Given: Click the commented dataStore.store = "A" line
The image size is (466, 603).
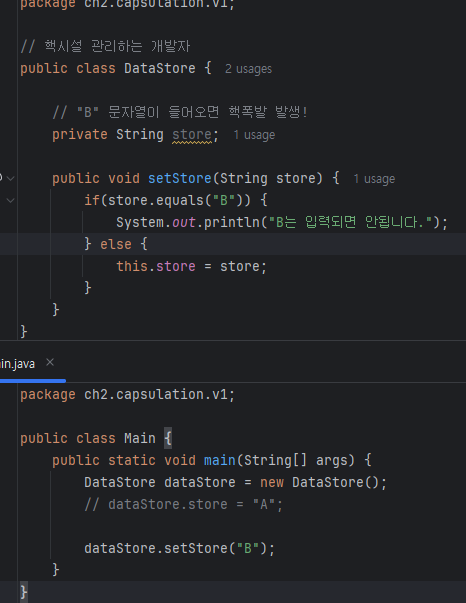Looking at the screenshot, I should pos(183,505).
